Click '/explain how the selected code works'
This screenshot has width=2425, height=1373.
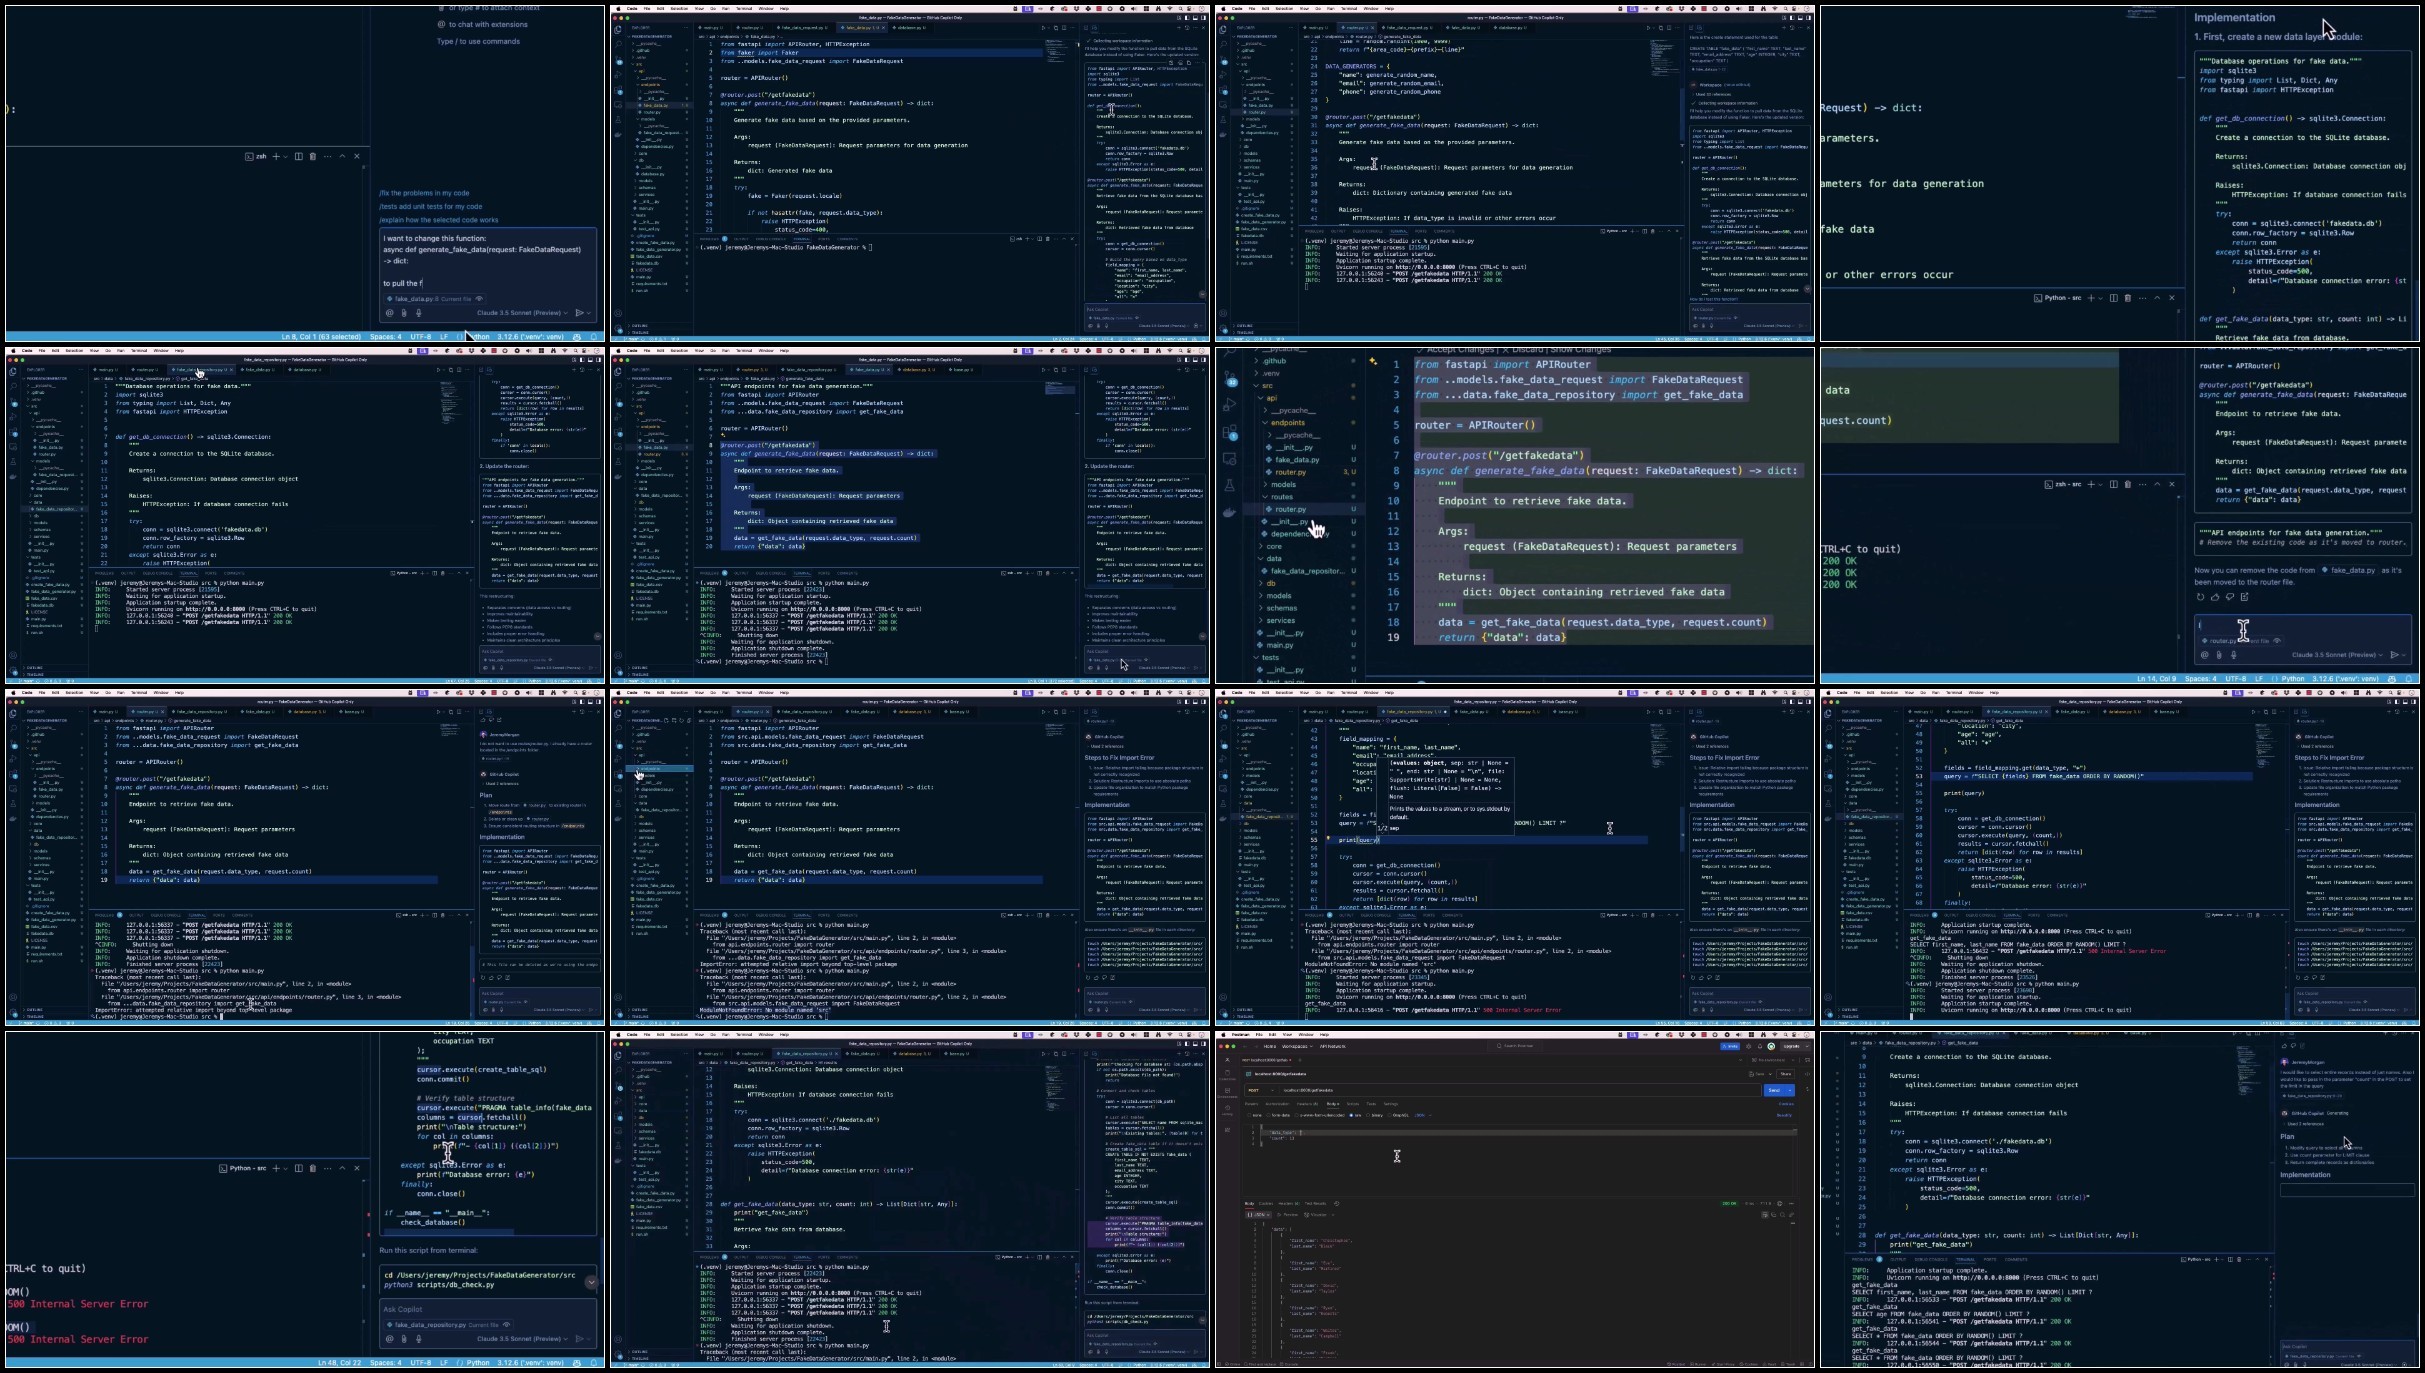(x=438, y=219)
